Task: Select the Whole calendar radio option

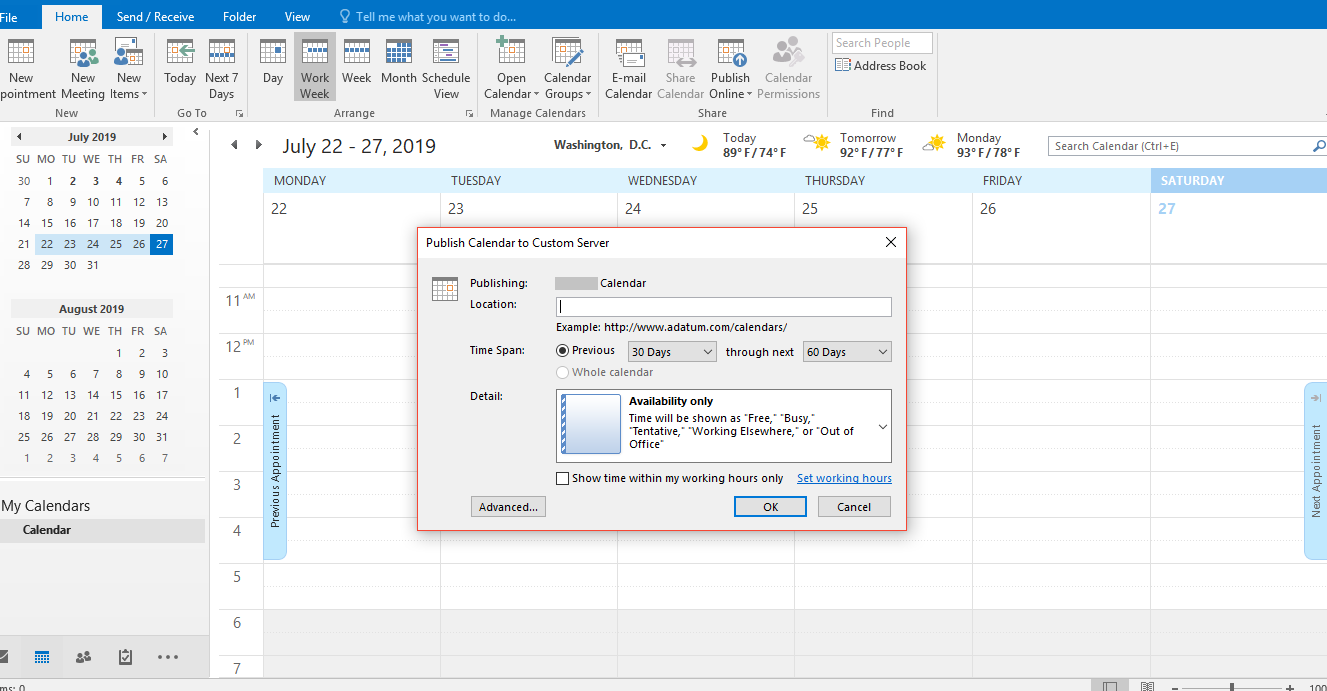Action: (x=563, y=372)
